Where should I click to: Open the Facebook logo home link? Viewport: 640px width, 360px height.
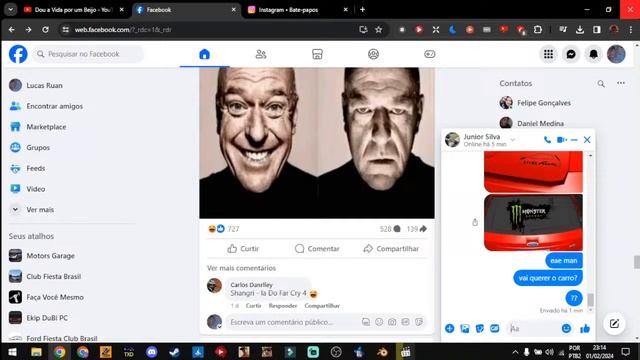coord(18,54)
